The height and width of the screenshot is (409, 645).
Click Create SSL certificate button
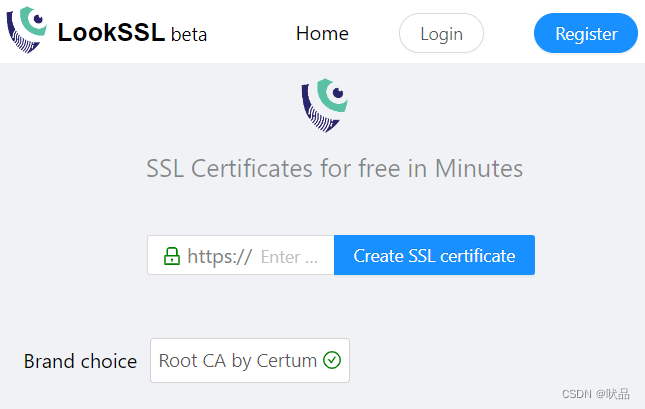434,256
